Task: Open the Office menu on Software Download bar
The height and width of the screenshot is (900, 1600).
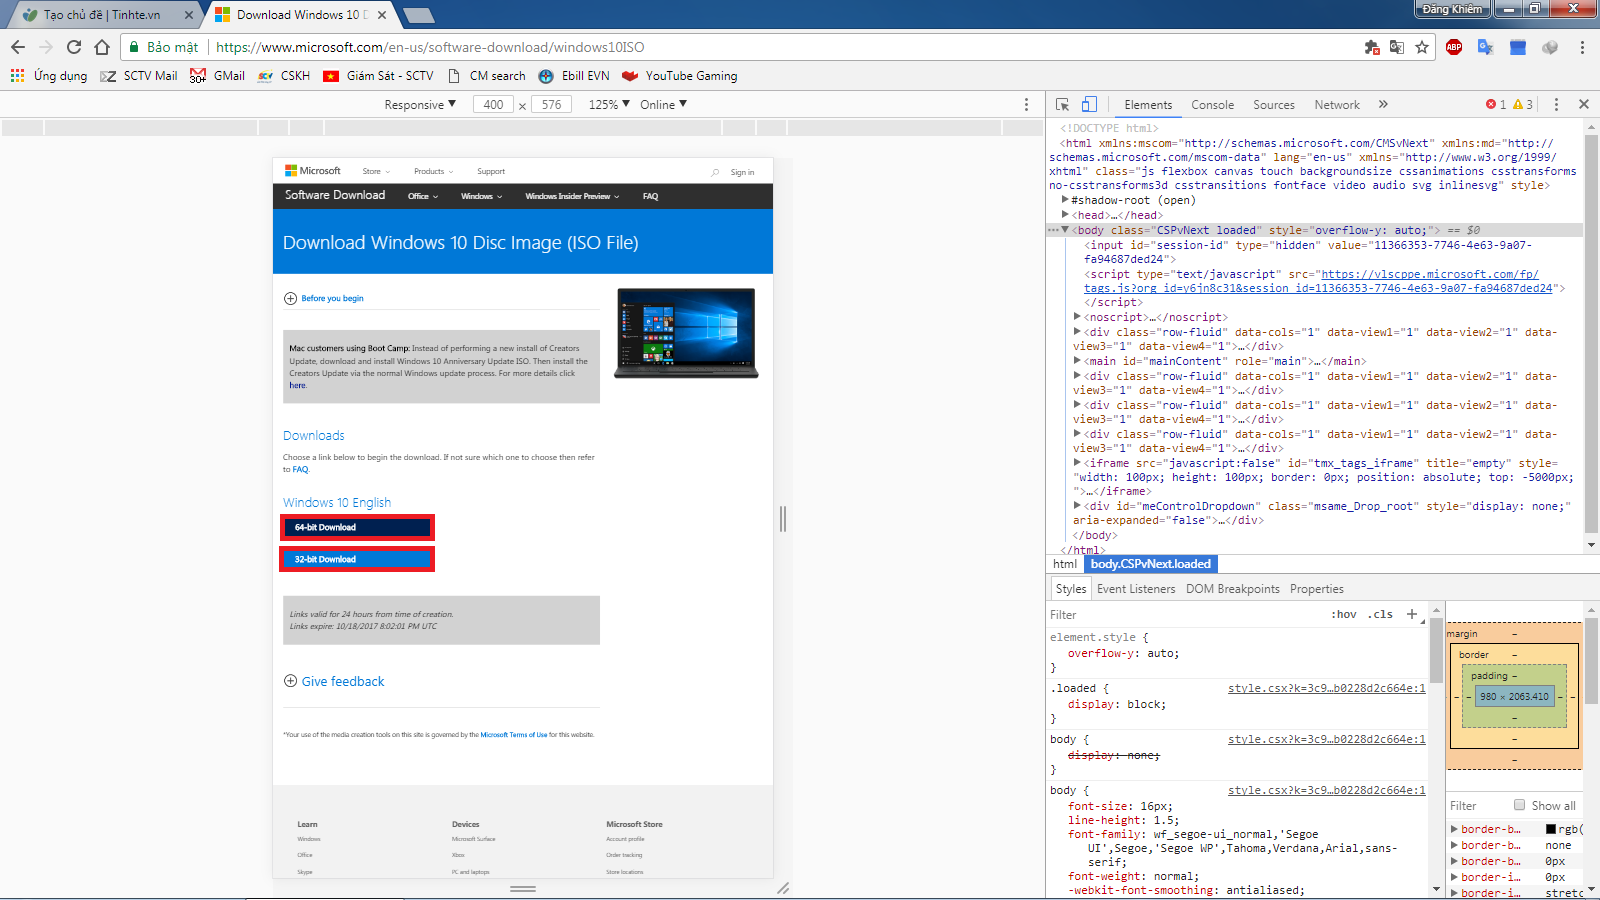Action: [x=423, y=196]
